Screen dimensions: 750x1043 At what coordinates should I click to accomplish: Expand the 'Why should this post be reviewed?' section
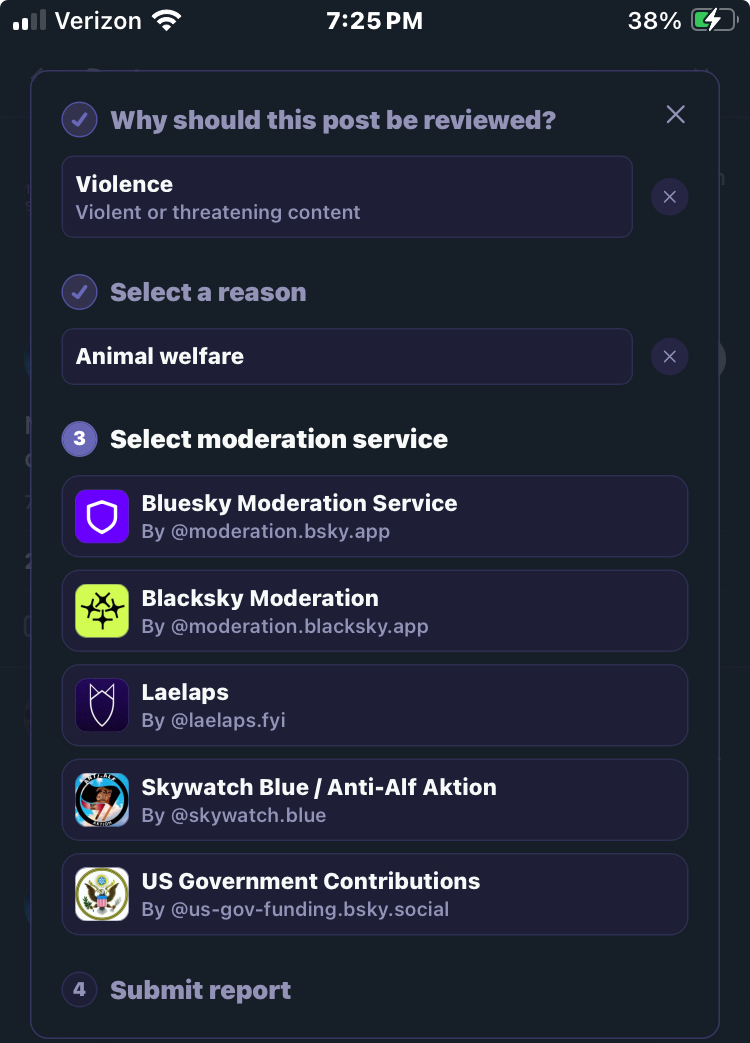pyautogui.click(x=332, y=120)
